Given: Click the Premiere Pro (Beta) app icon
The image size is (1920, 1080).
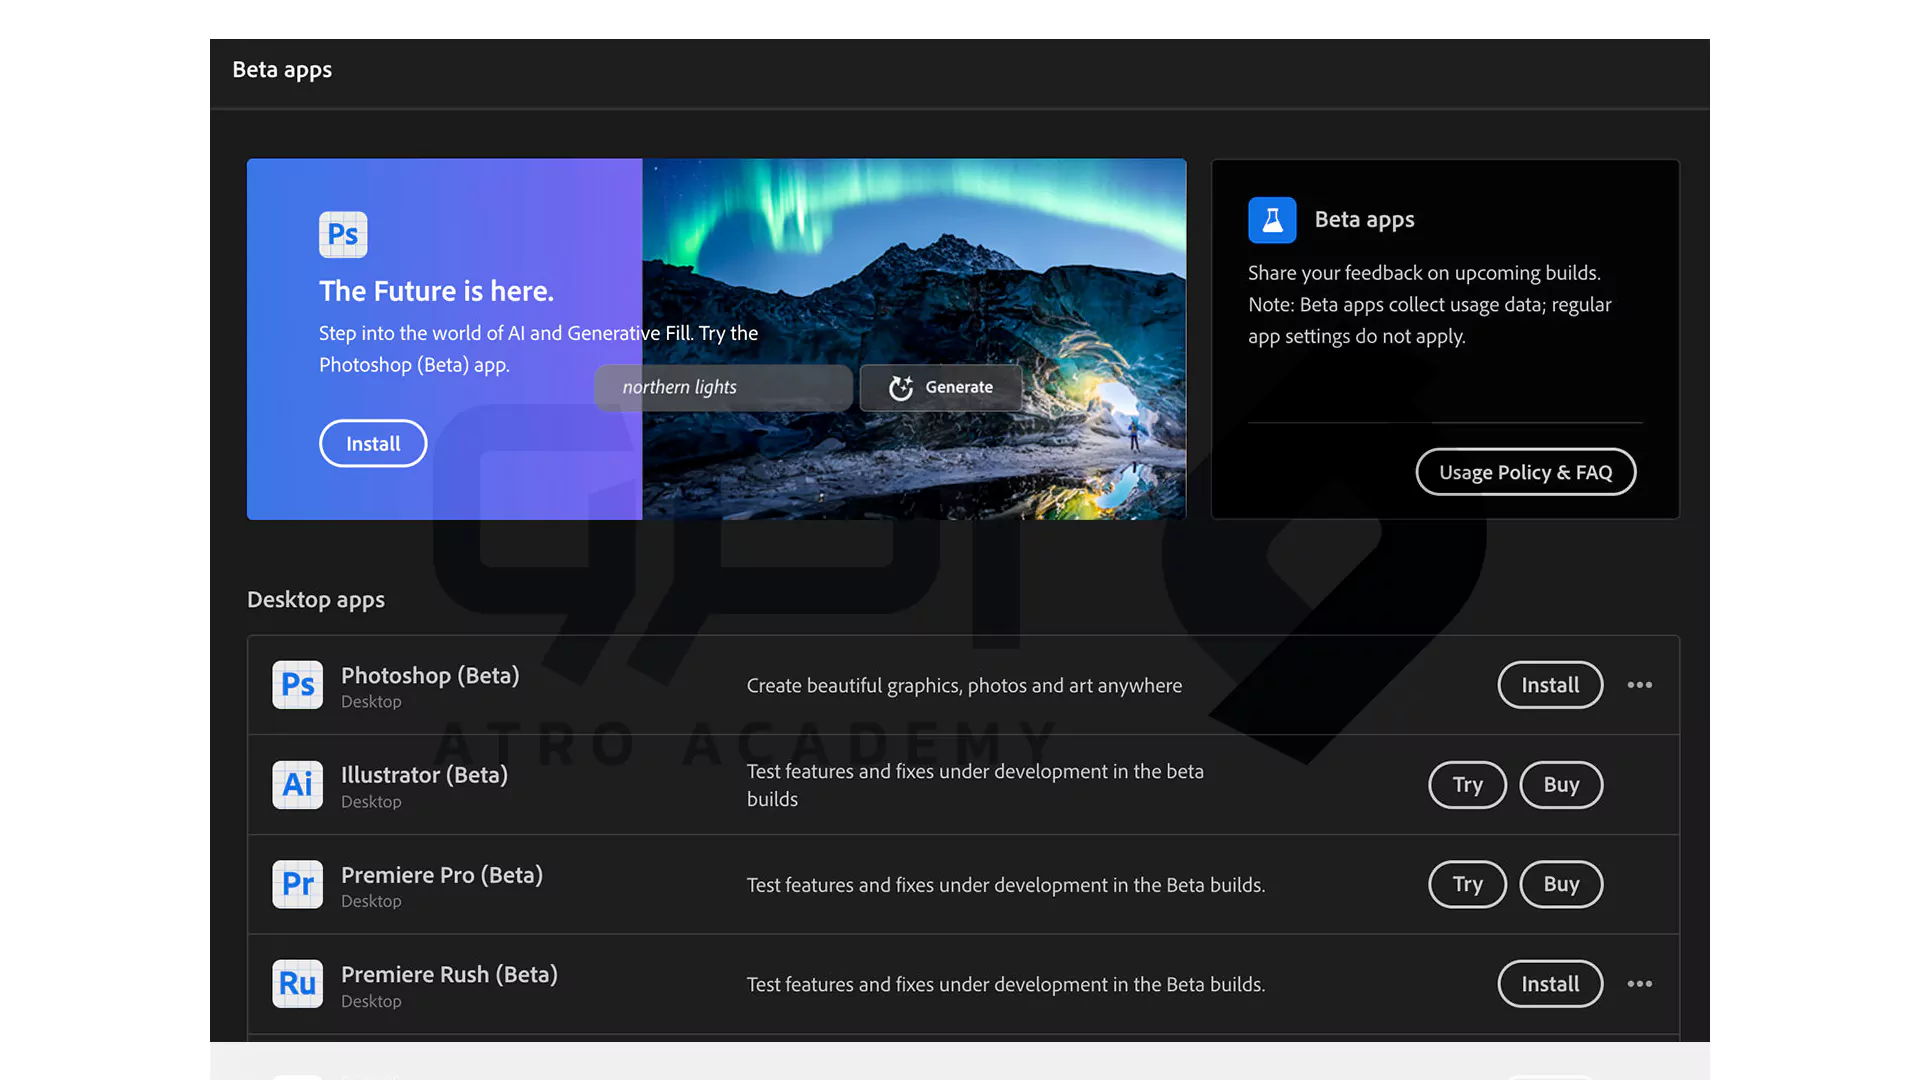Looking at the screenshot, I should [298, 884].
